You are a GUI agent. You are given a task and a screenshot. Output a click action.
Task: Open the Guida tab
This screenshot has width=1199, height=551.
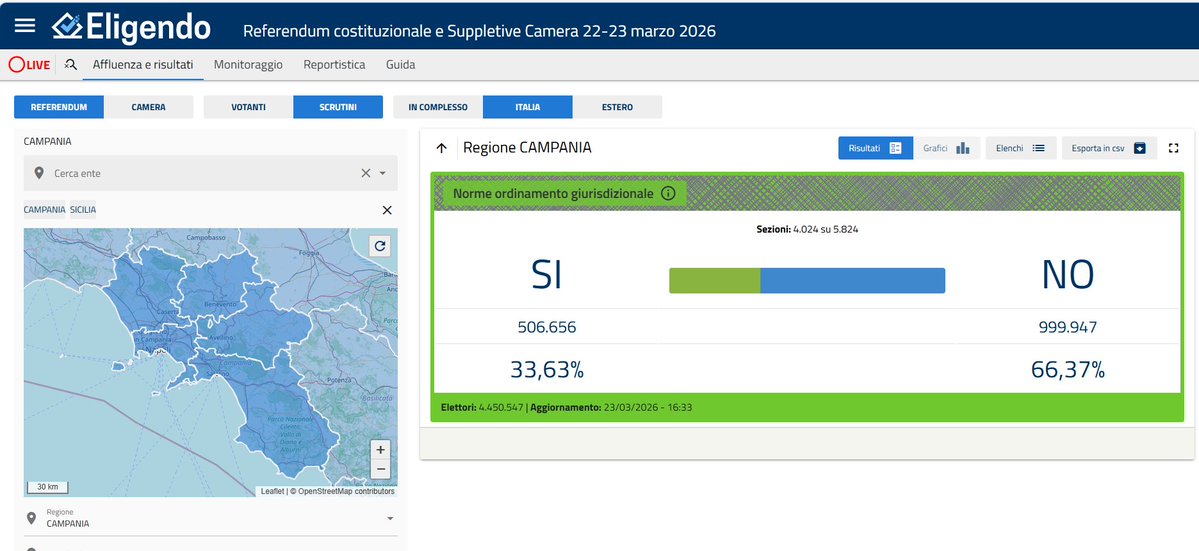coord(401,65)
